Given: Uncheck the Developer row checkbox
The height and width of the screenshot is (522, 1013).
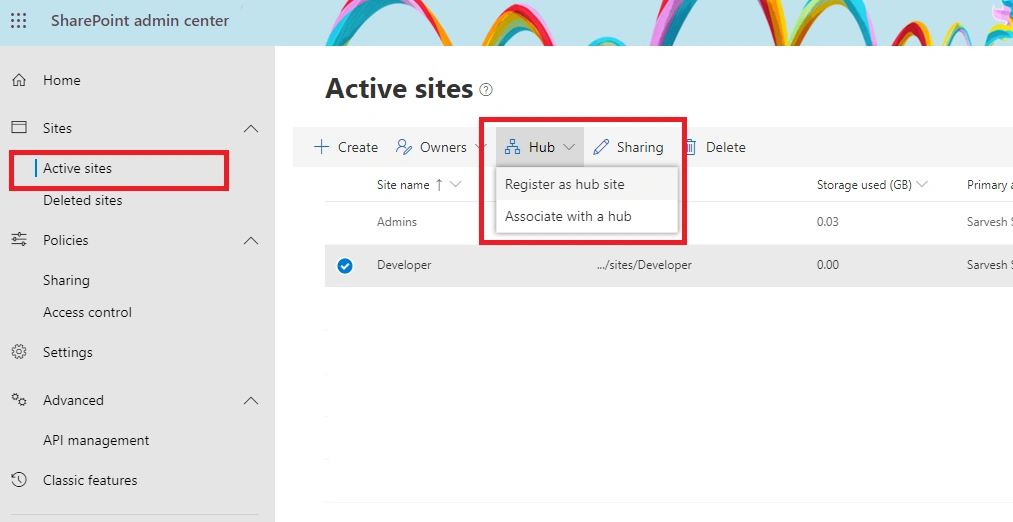Looking at the screenshot, I should tap(345, 266).
